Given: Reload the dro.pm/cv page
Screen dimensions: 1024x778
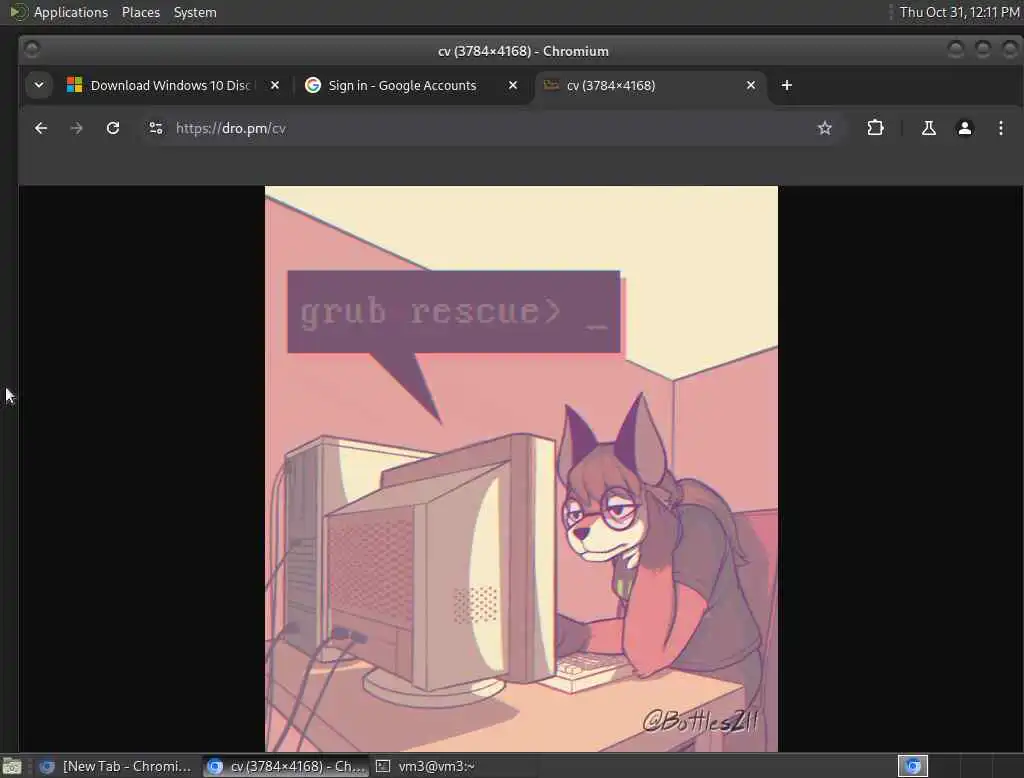Looking at the screenshot, I should click(x=113, y=128).
